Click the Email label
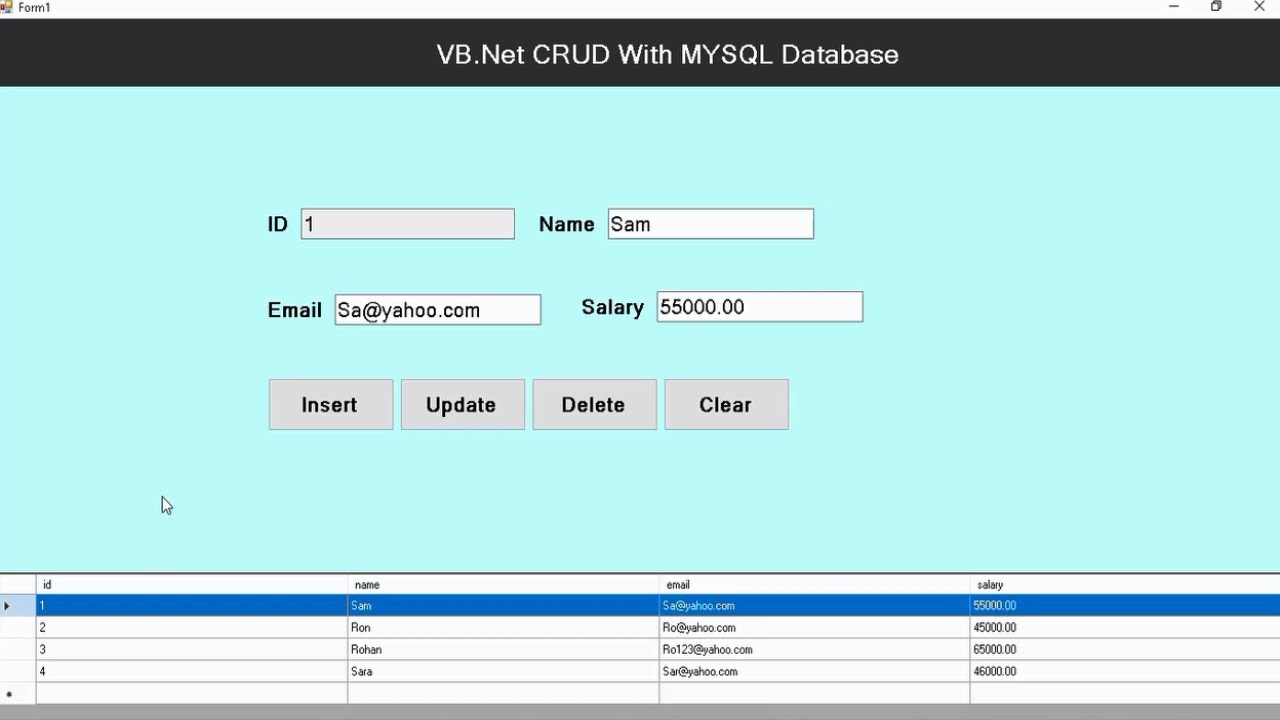1280x720 pixels. click(295, 310)
